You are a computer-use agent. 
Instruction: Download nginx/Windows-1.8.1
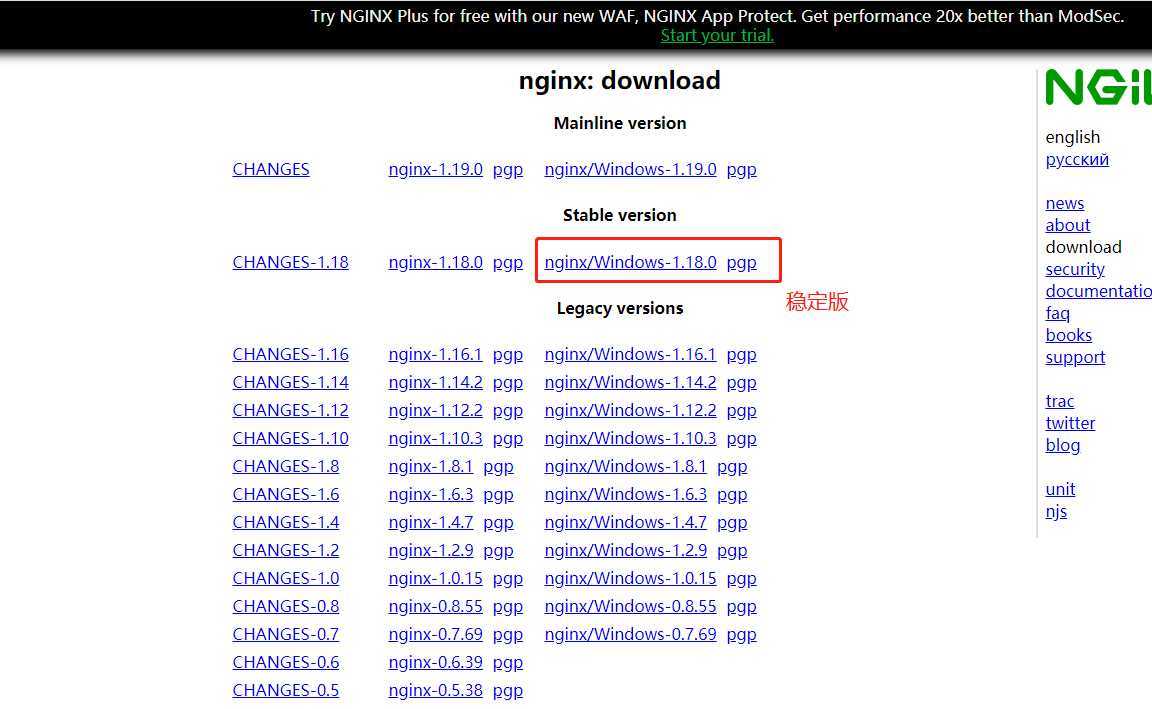tap(626, 466)
